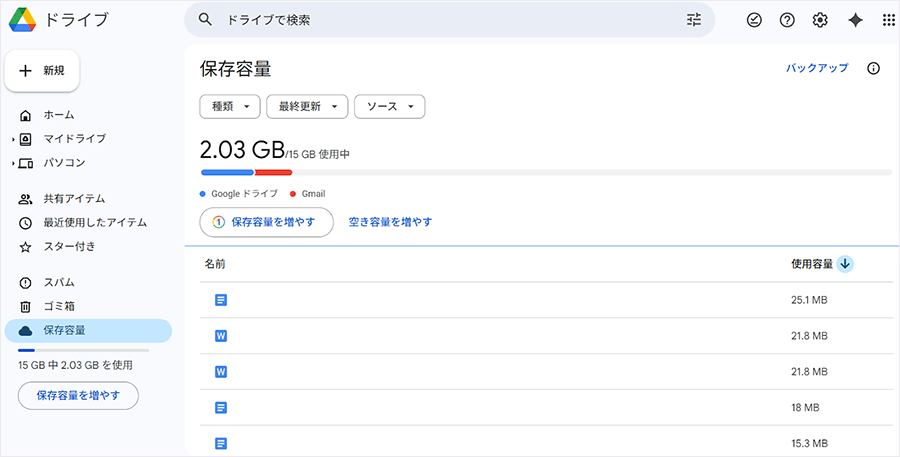Expand the パソコン tree arrow
This screenshot has height=457, width=900.
tap(13, 163)
